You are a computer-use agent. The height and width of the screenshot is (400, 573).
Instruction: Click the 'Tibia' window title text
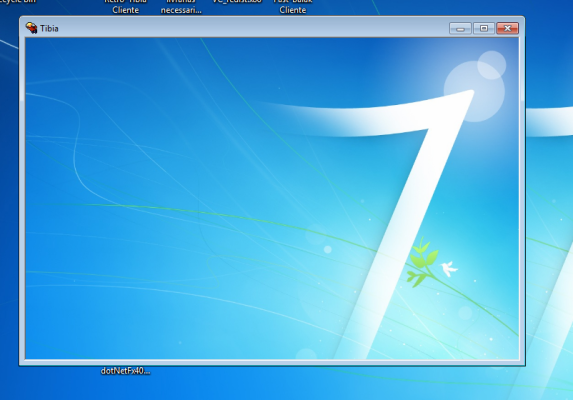pyautogui.click(x=49, y=28)
